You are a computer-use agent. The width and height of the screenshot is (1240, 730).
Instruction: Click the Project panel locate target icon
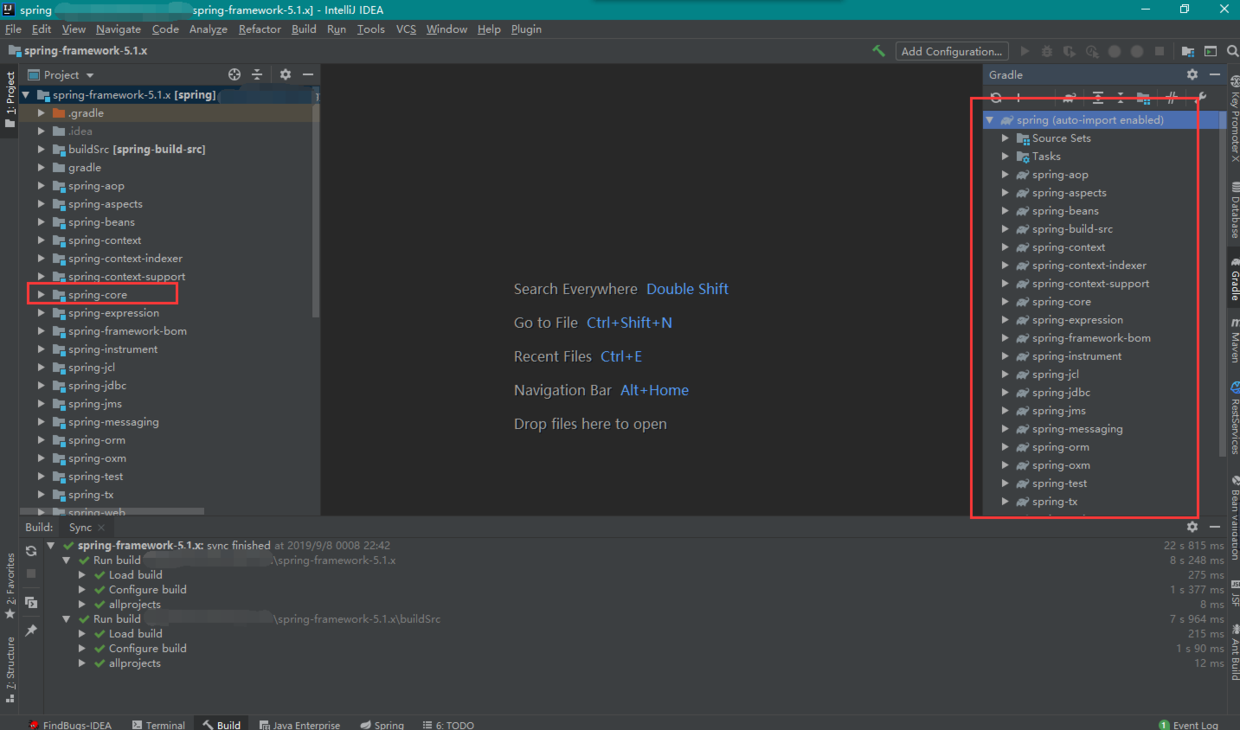coord(234,74)
